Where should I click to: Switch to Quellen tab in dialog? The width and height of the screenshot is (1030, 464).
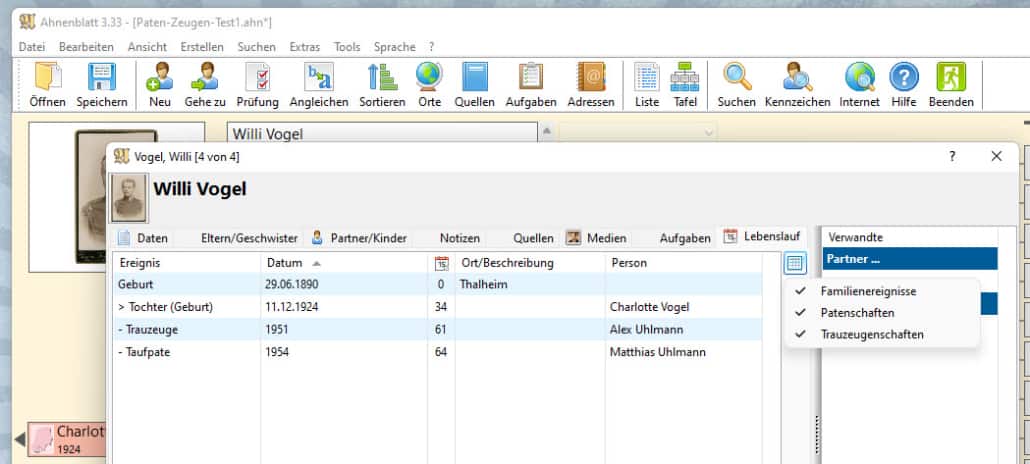[533, 238]
